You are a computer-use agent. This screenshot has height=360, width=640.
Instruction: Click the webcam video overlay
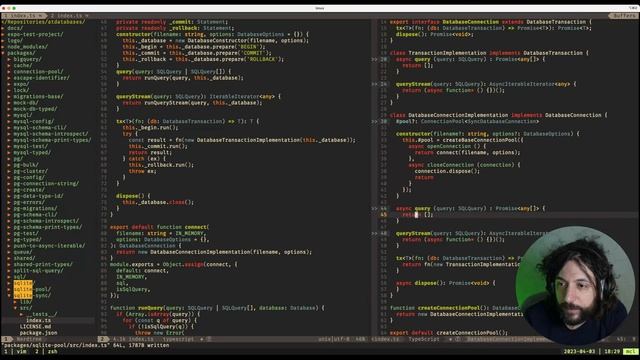coord(576,285)
